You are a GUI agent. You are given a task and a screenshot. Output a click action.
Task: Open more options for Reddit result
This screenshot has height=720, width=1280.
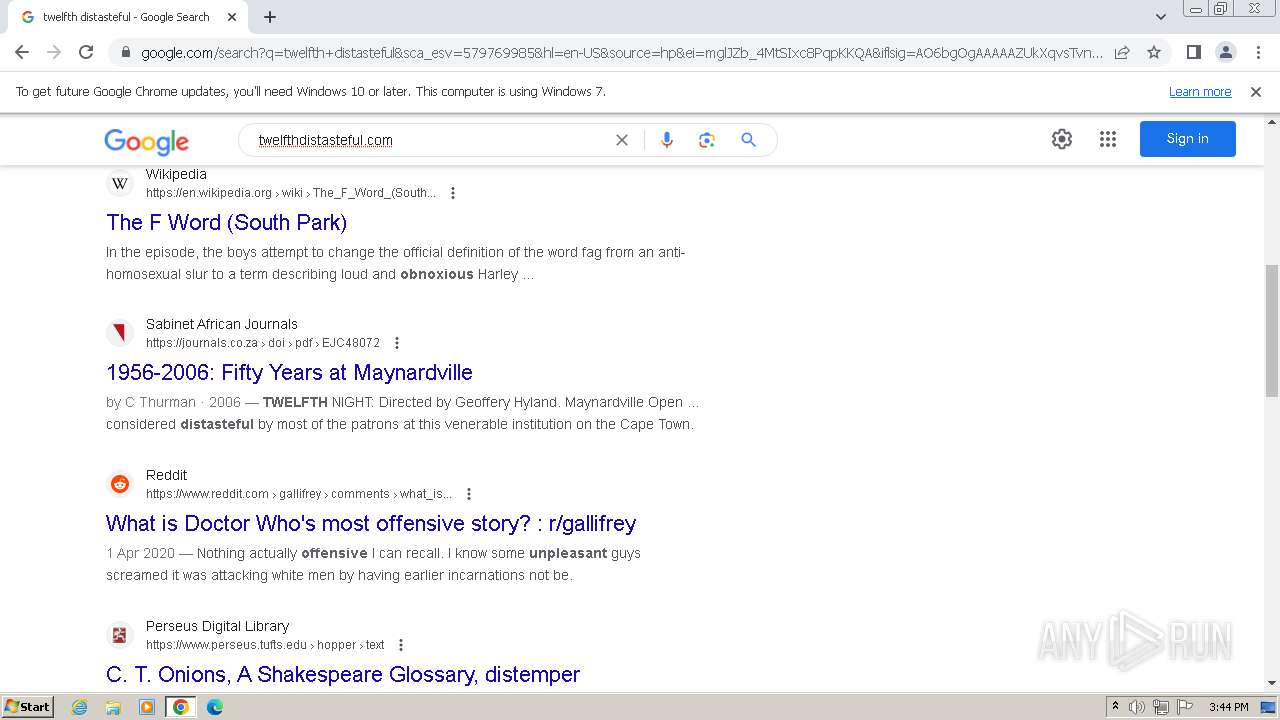coord(469,494)
